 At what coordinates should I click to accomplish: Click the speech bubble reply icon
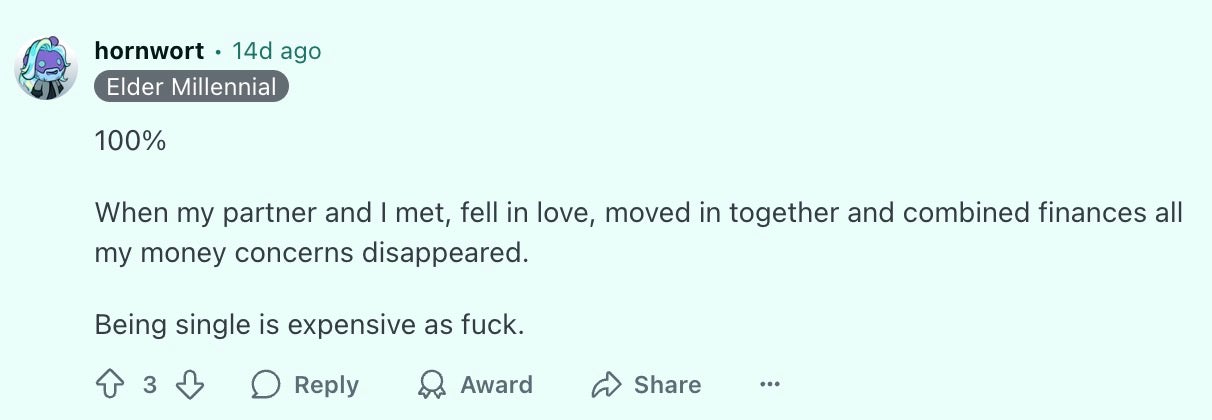(266, 385)
